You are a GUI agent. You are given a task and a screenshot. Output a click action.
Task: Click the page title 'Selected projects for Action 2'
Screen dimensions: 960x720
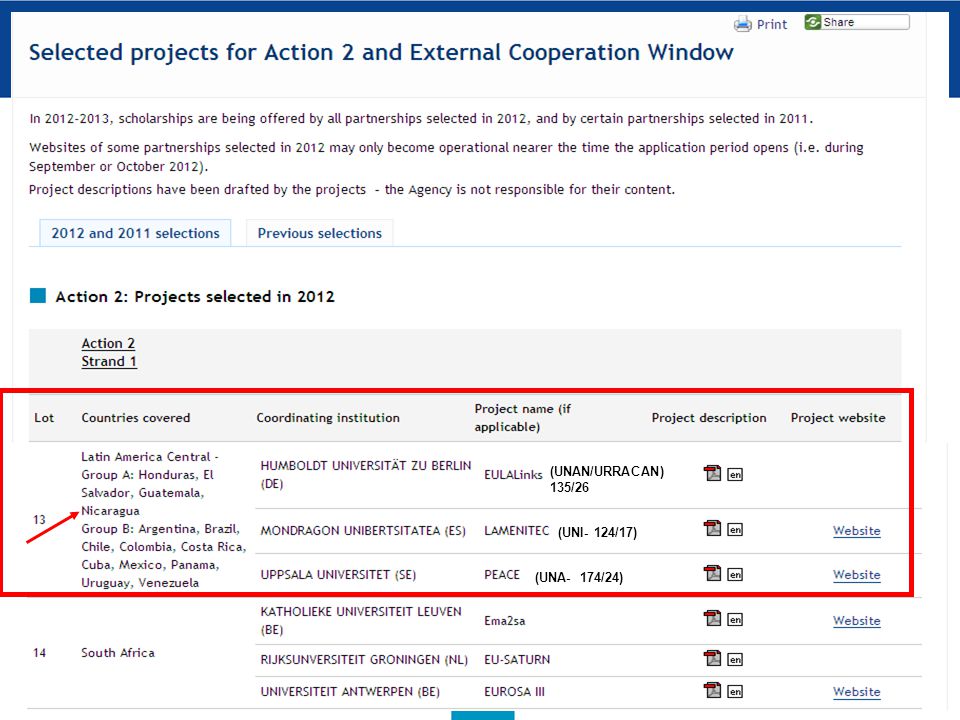coord(381,53)
